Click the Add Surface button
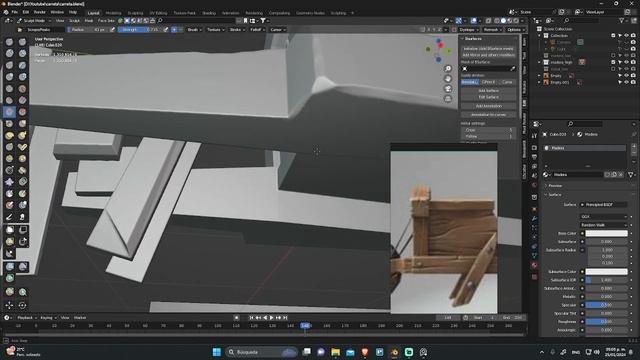Viewport: 640px width, 360px height. pyautogui.click(x=489, y=91)
